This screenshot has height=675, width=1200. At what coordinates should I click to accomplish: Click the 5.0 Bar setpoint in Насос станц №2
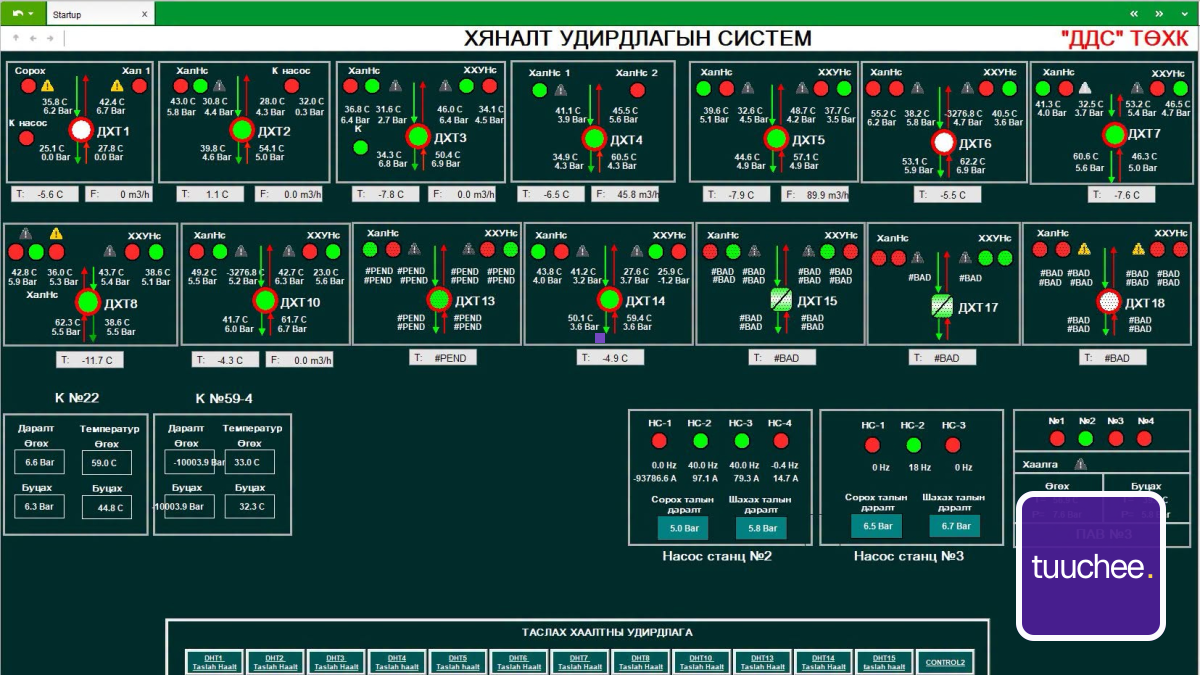click(683, 528)
